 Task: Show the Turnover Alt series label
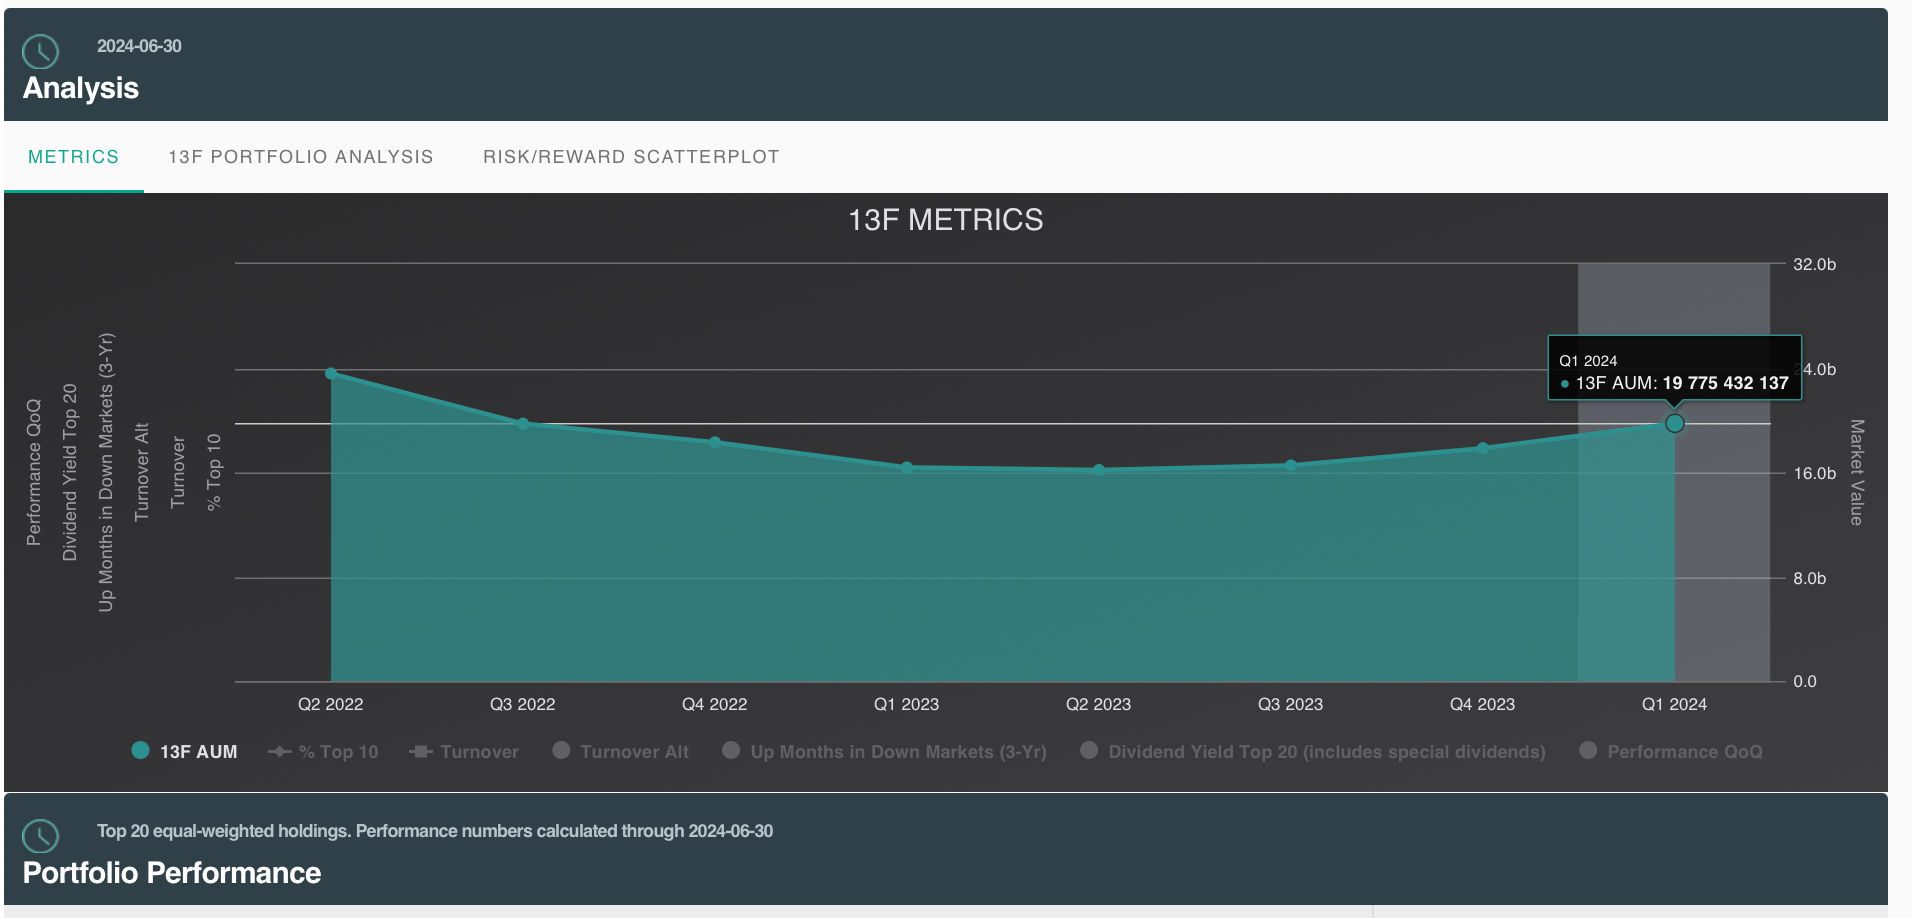(634, 752)
